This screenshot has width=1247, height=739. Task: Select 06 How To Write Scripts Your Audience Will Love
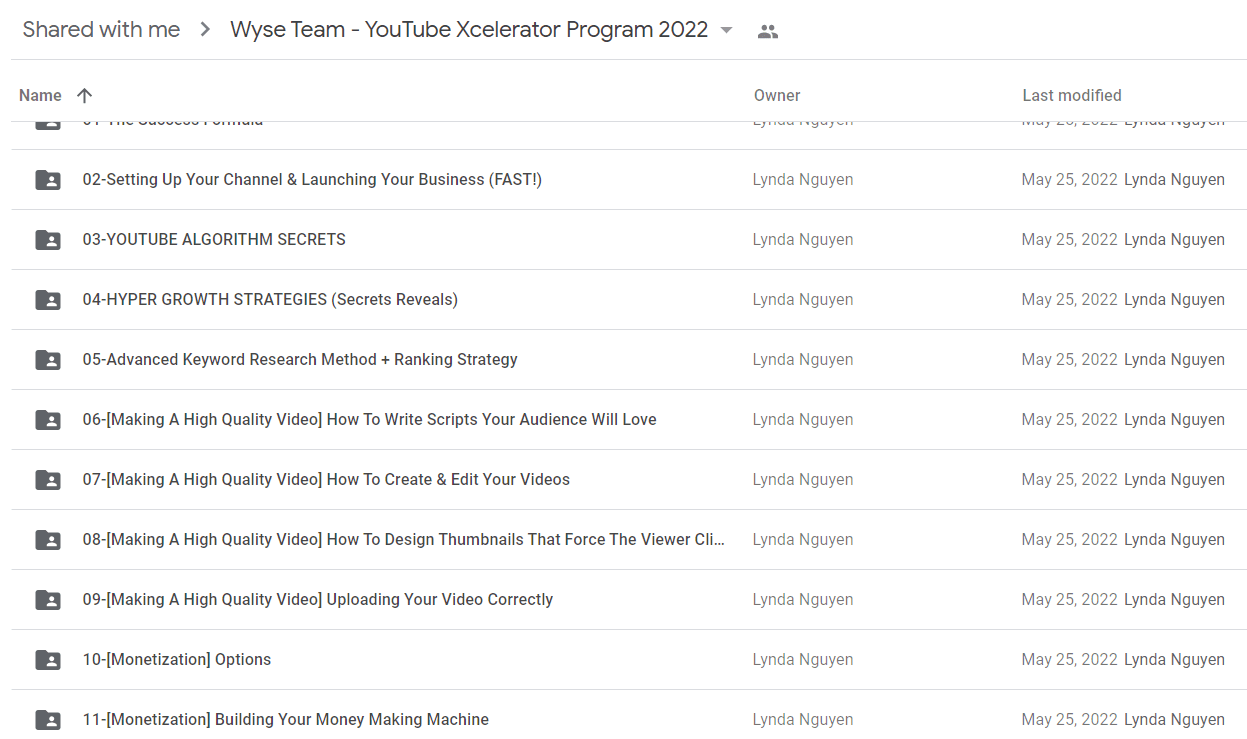369,420
